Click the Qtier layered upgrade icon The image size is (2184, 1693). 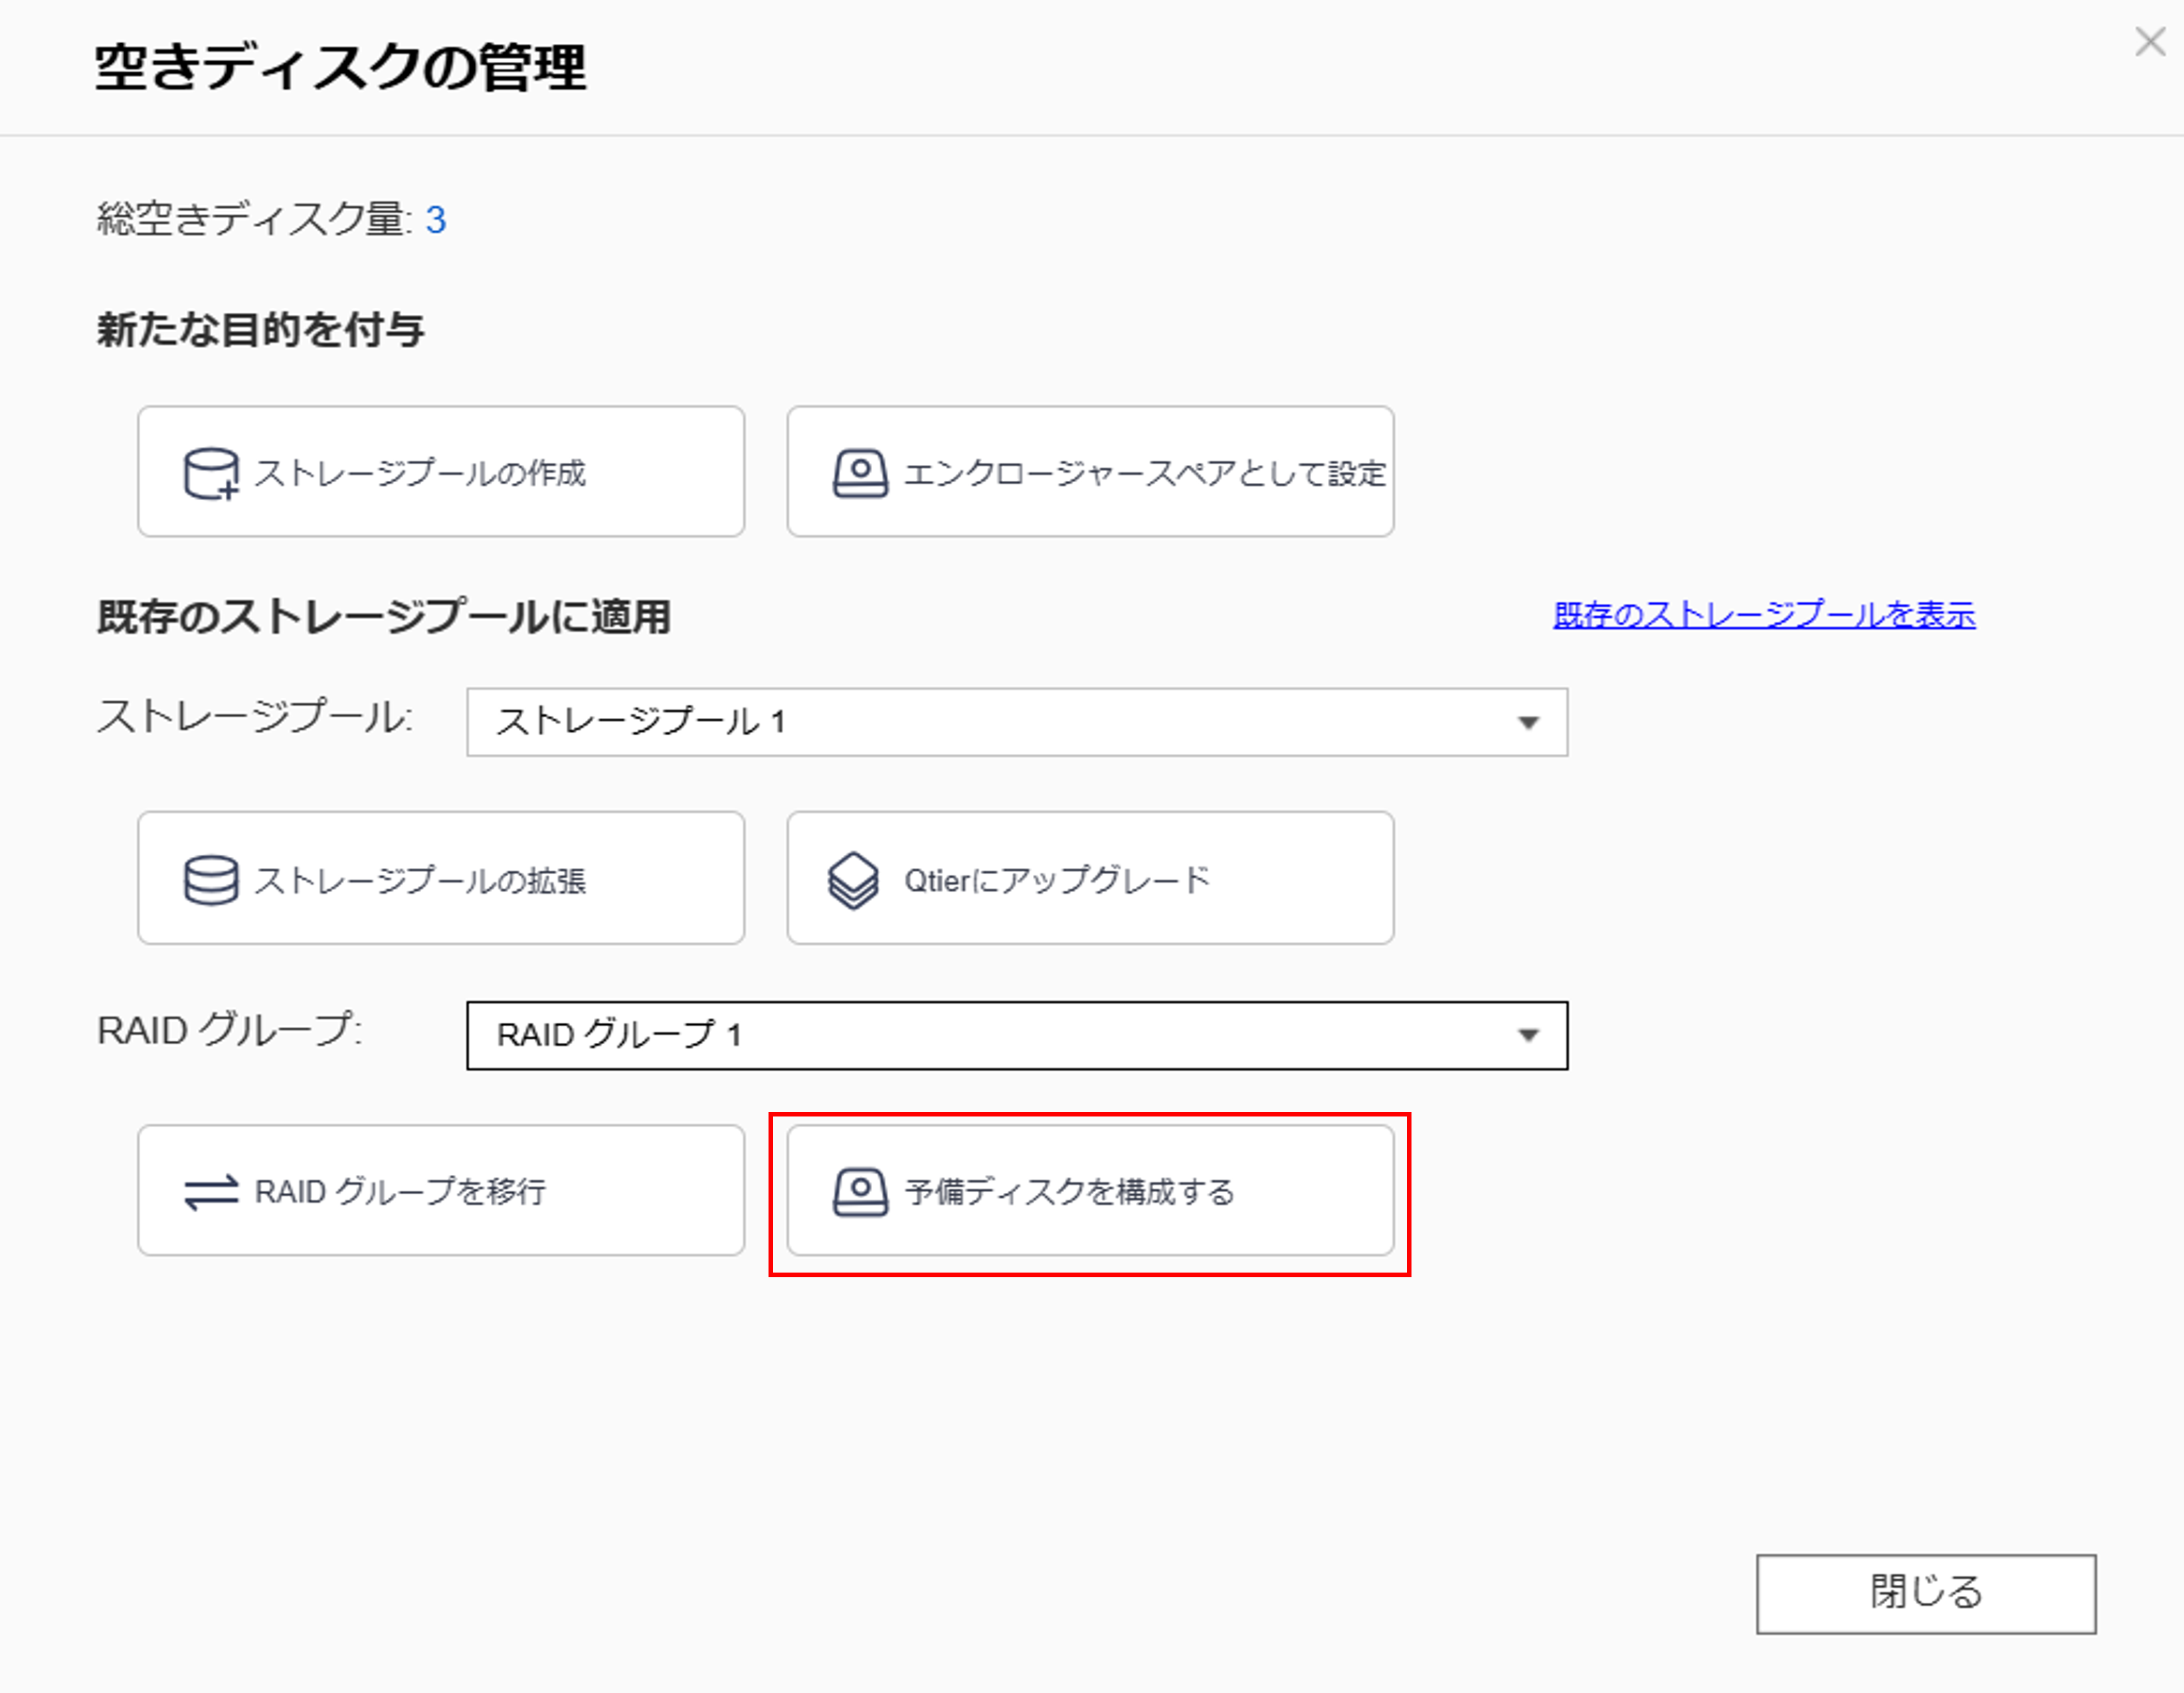coord(853,880)
